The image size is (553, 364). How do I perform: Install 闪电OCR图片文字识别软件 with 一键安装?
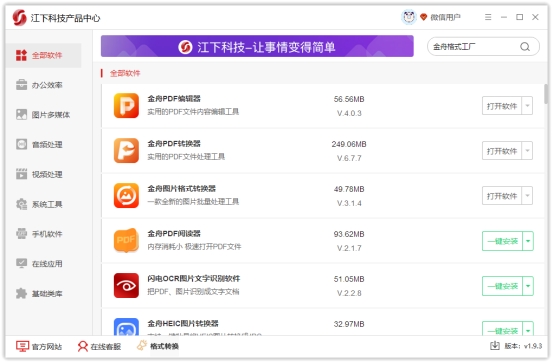502,286
